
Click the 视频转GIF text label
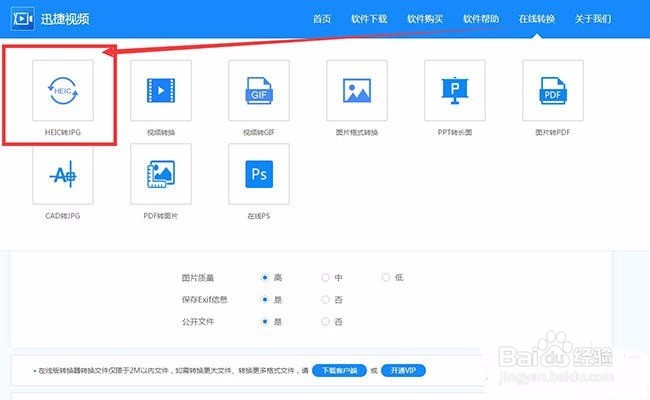click(259, 132)
